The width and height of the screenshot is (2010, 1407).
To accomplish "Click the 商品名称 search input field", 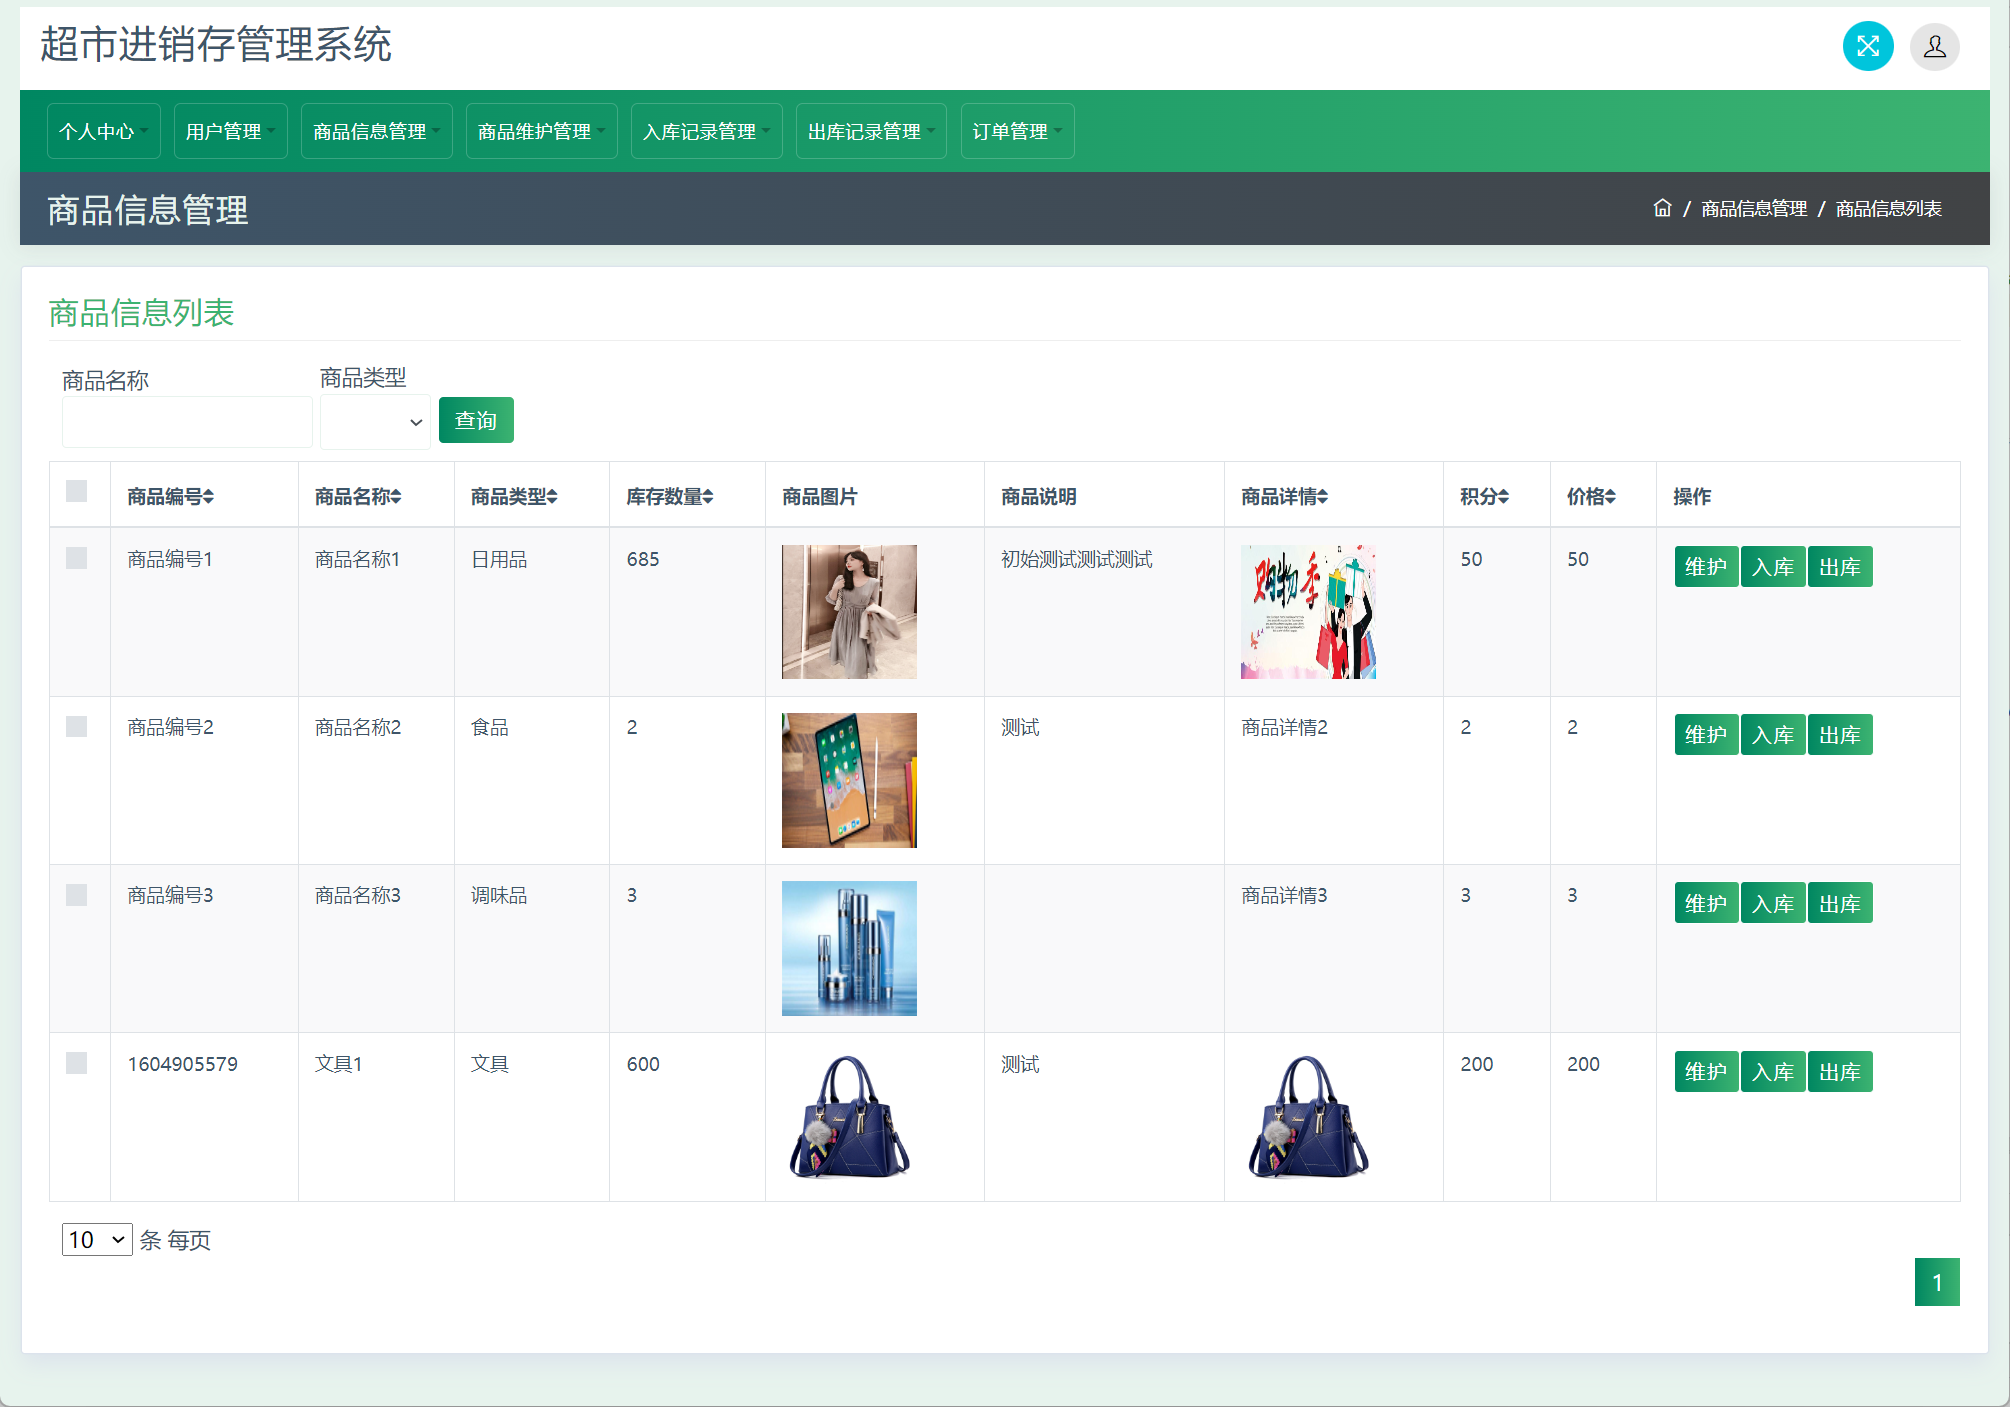I will tap(187, 422).
